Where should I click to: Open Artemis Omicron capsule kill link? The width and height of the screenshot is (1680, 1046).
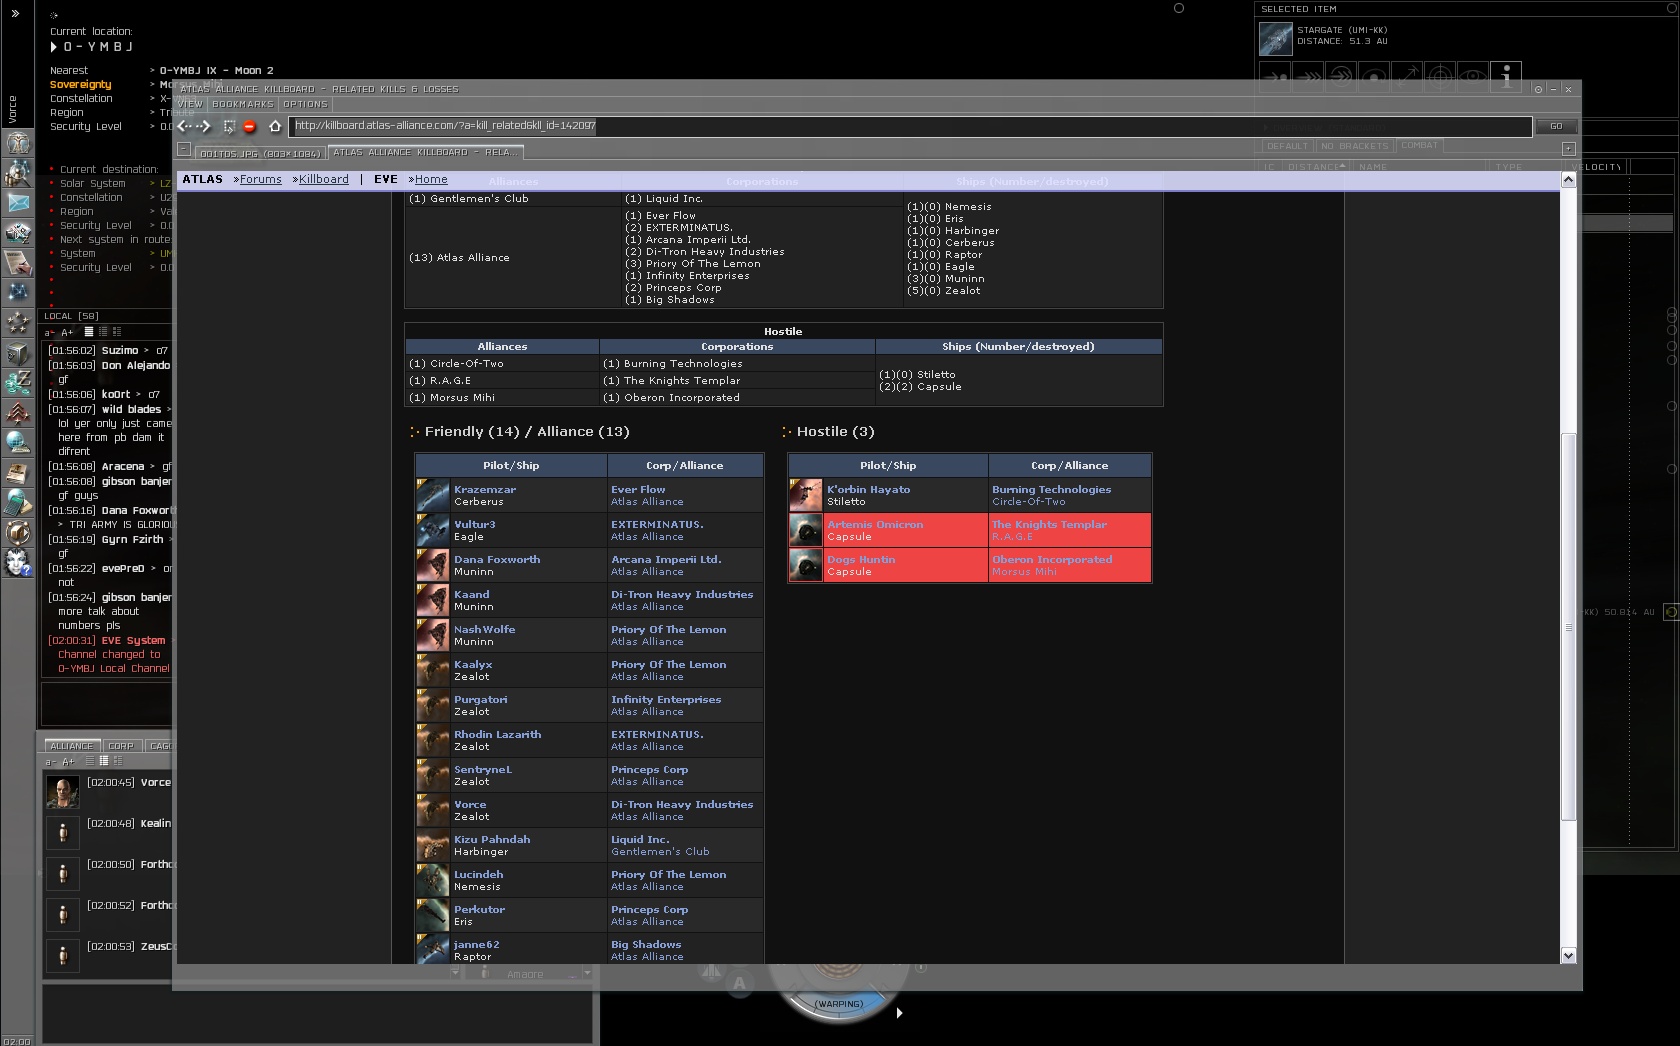(875, 524)
